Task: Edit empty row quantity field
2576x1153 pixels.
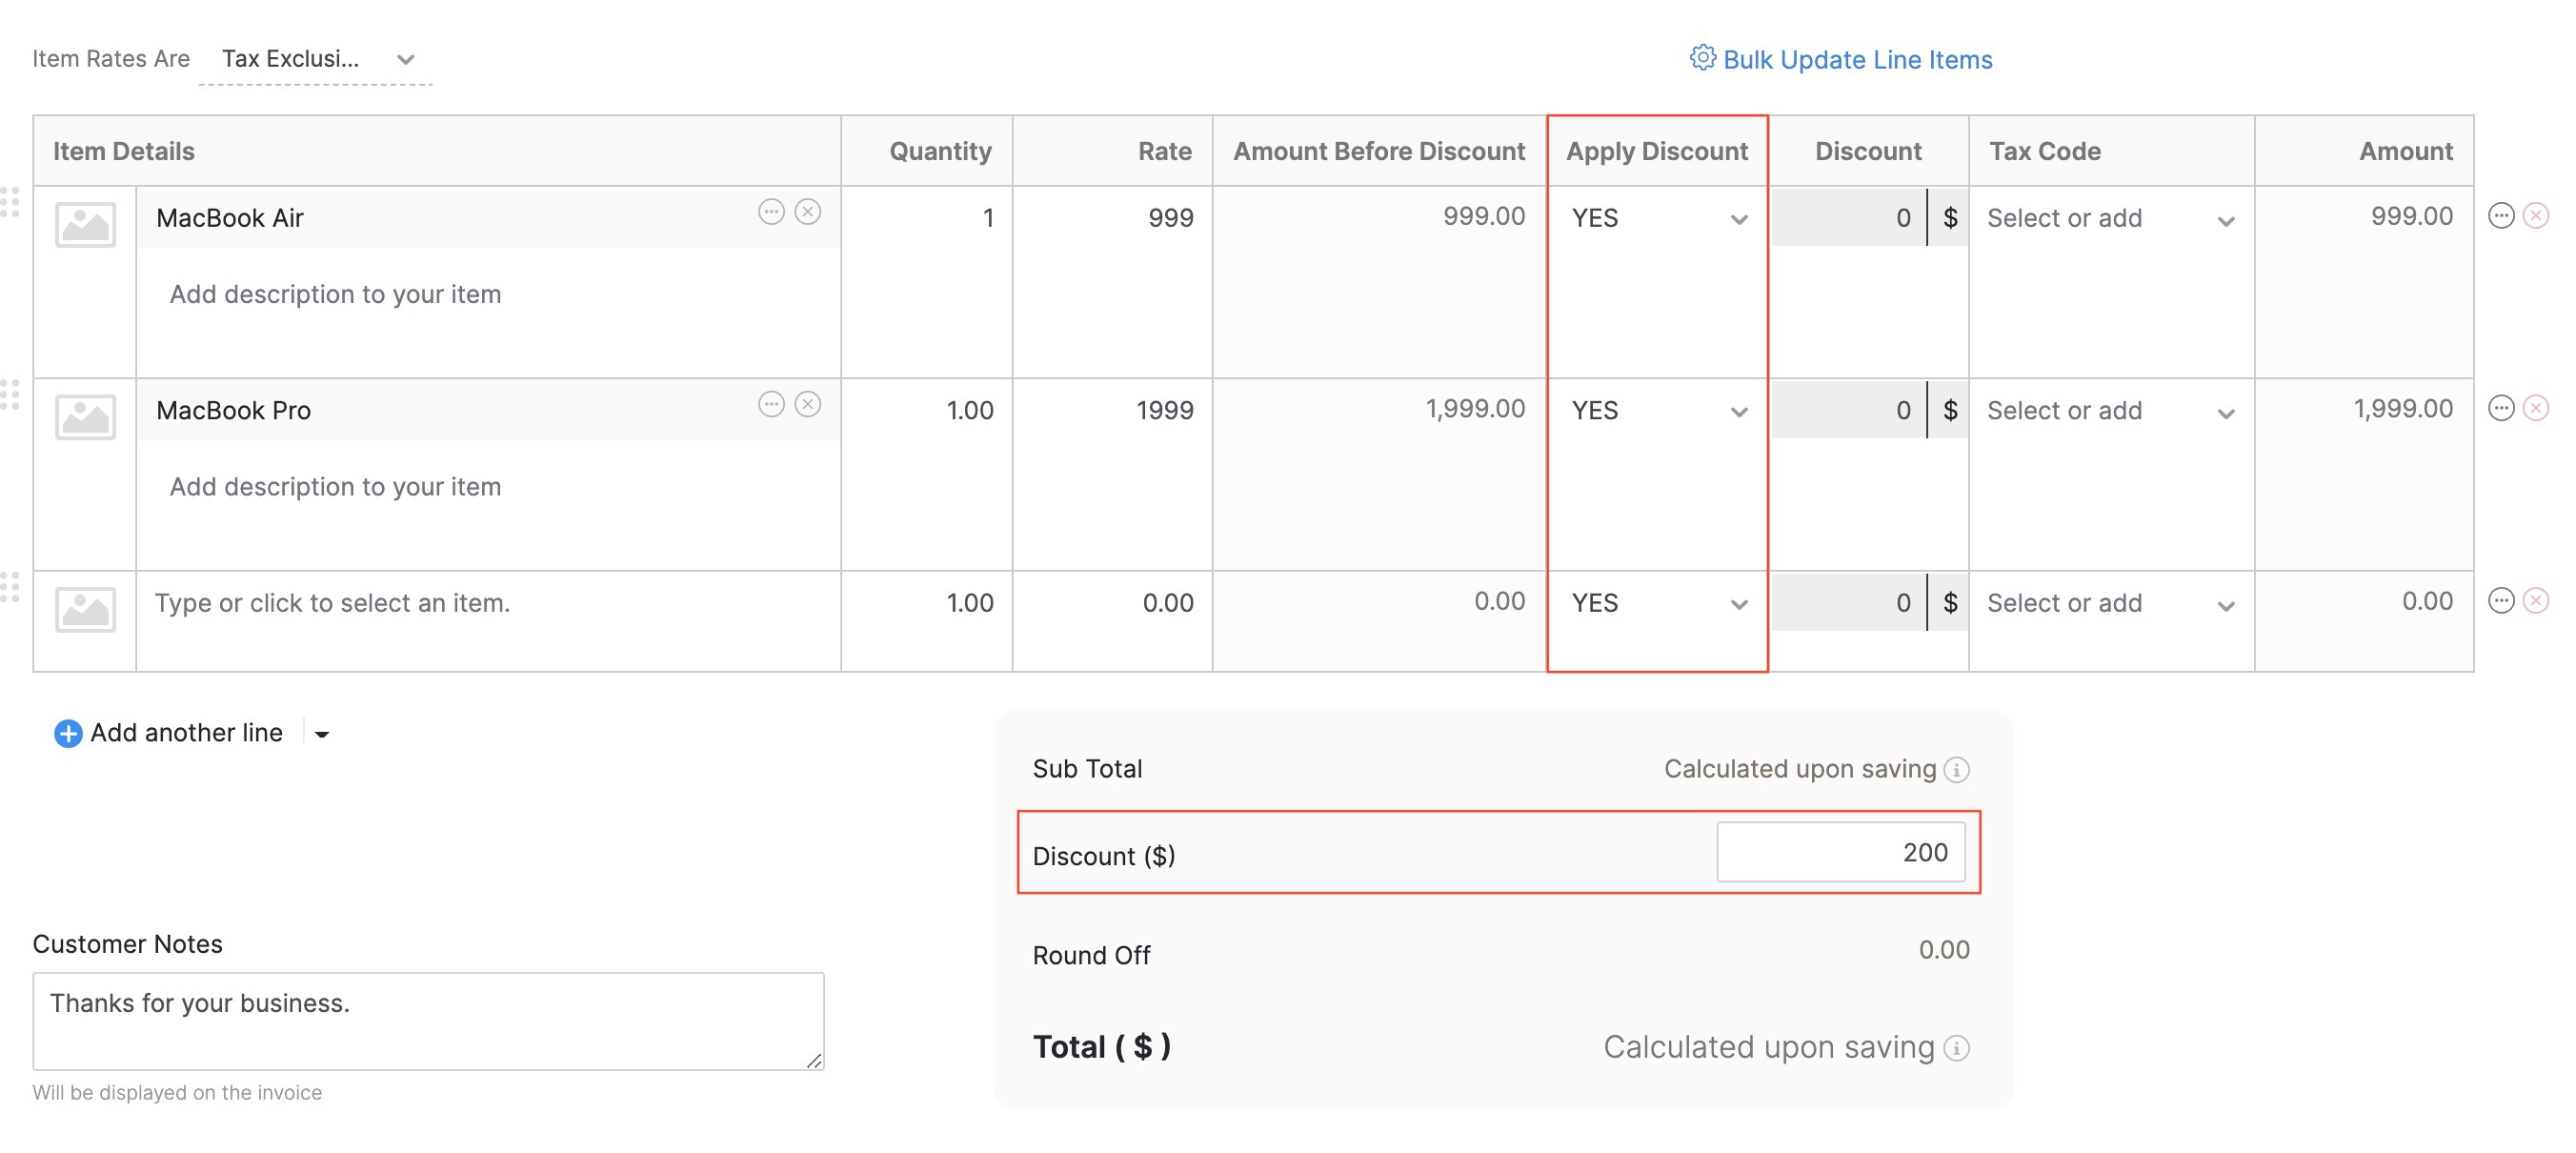Action: click(x=927, y=603)
